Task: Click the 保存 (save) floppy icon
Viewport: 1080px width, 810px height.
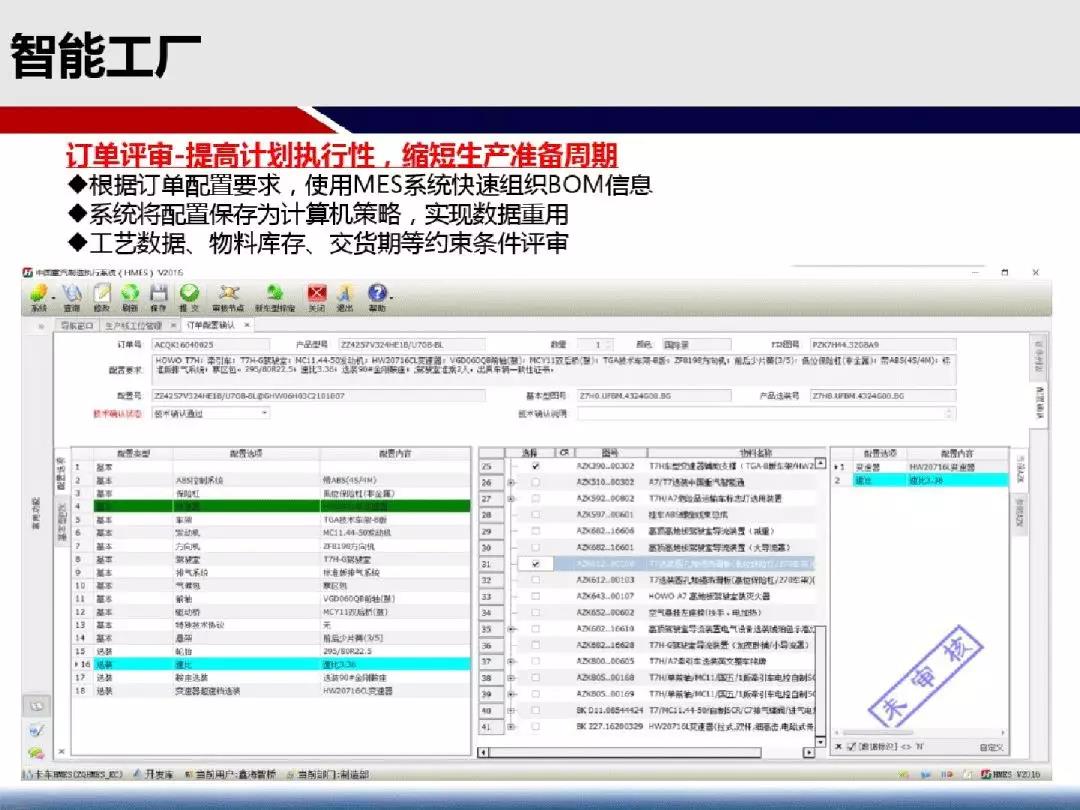Action: point(159,293)
